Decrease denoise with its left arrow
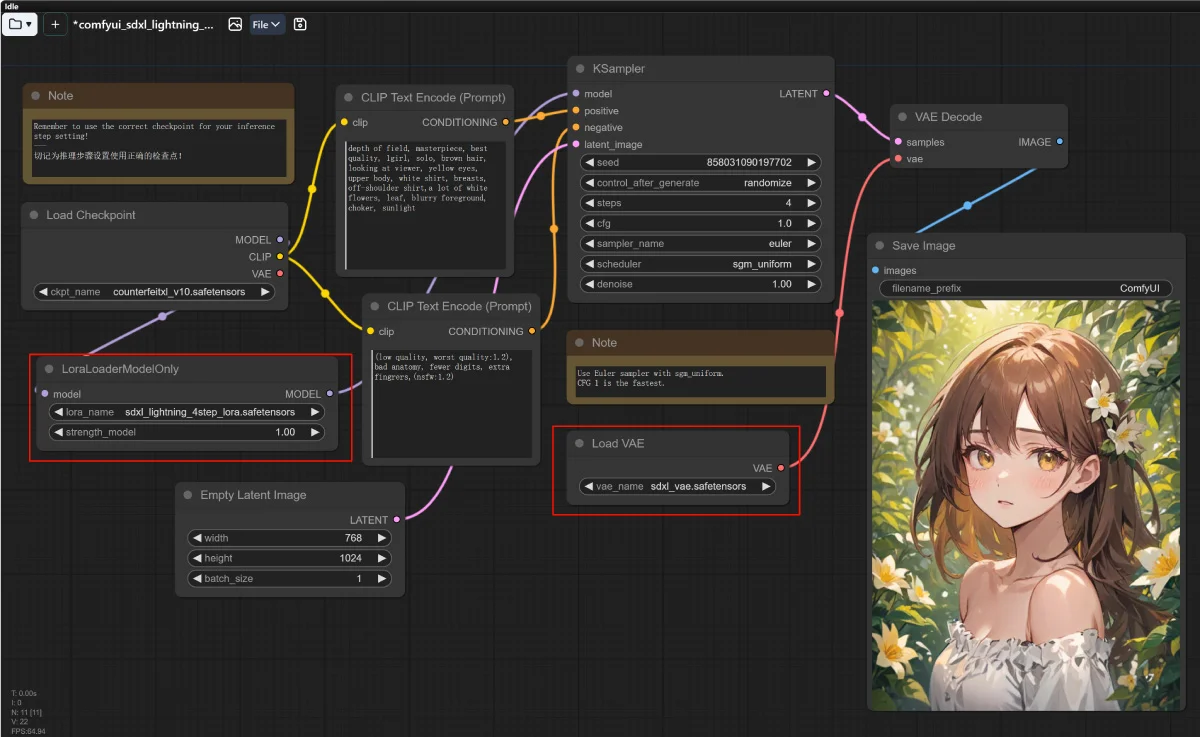1200x737 pixels. pos(589,284)
